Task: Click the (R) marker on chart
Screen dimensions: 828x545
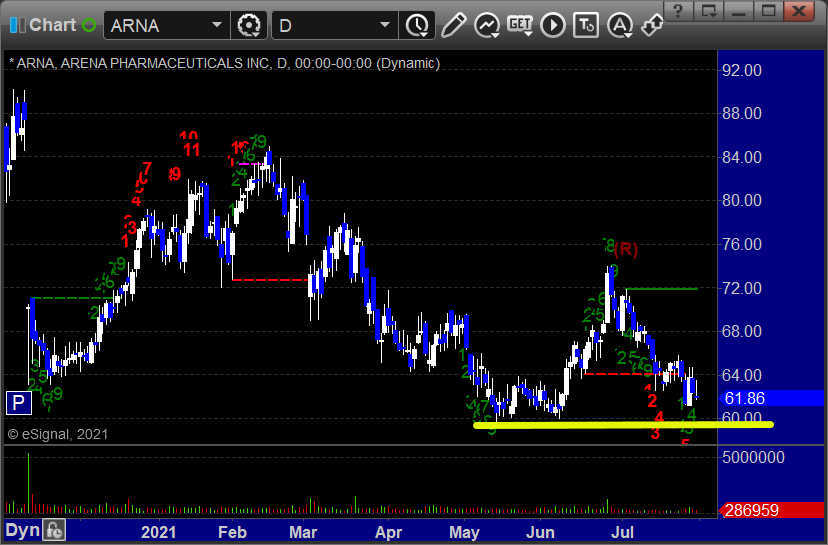Action: (x=626, y=249)
